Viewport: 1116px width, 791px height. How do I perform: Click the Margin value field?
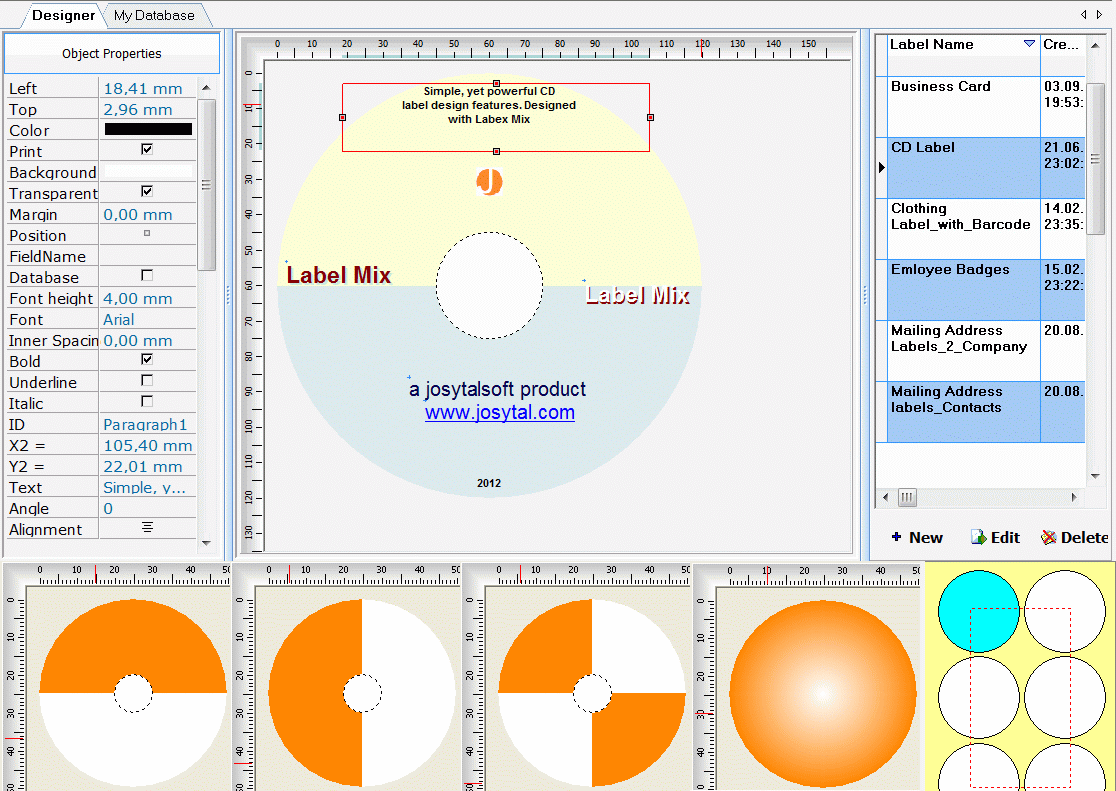147,214
